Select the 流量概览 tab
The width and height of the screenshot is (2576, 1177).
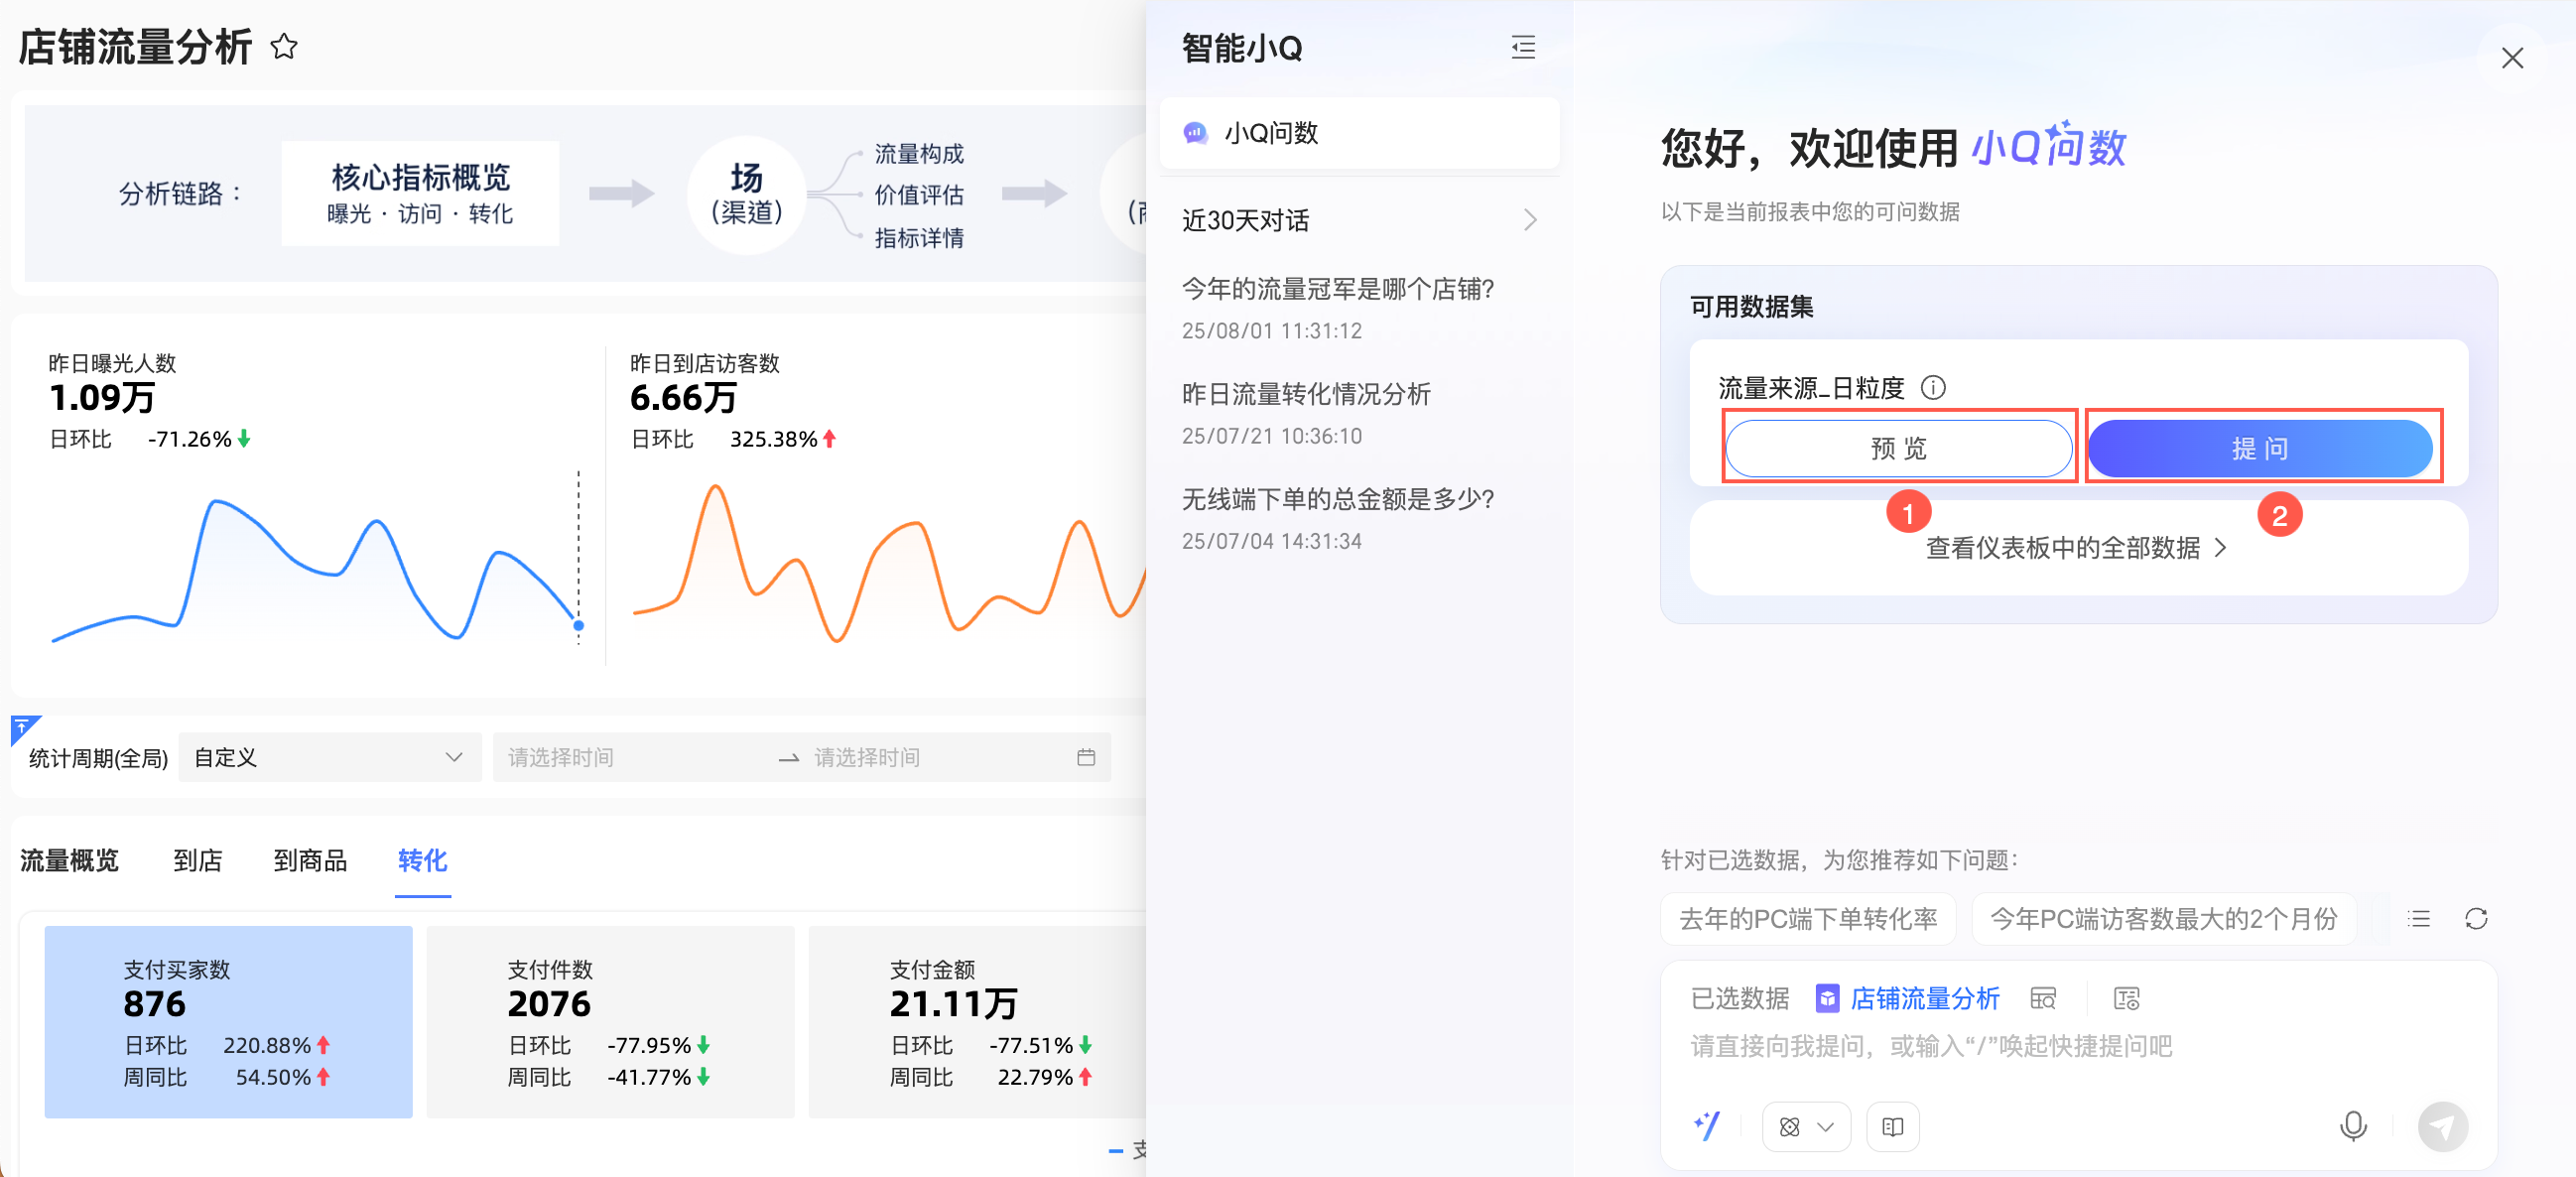(x=69, y=860)
